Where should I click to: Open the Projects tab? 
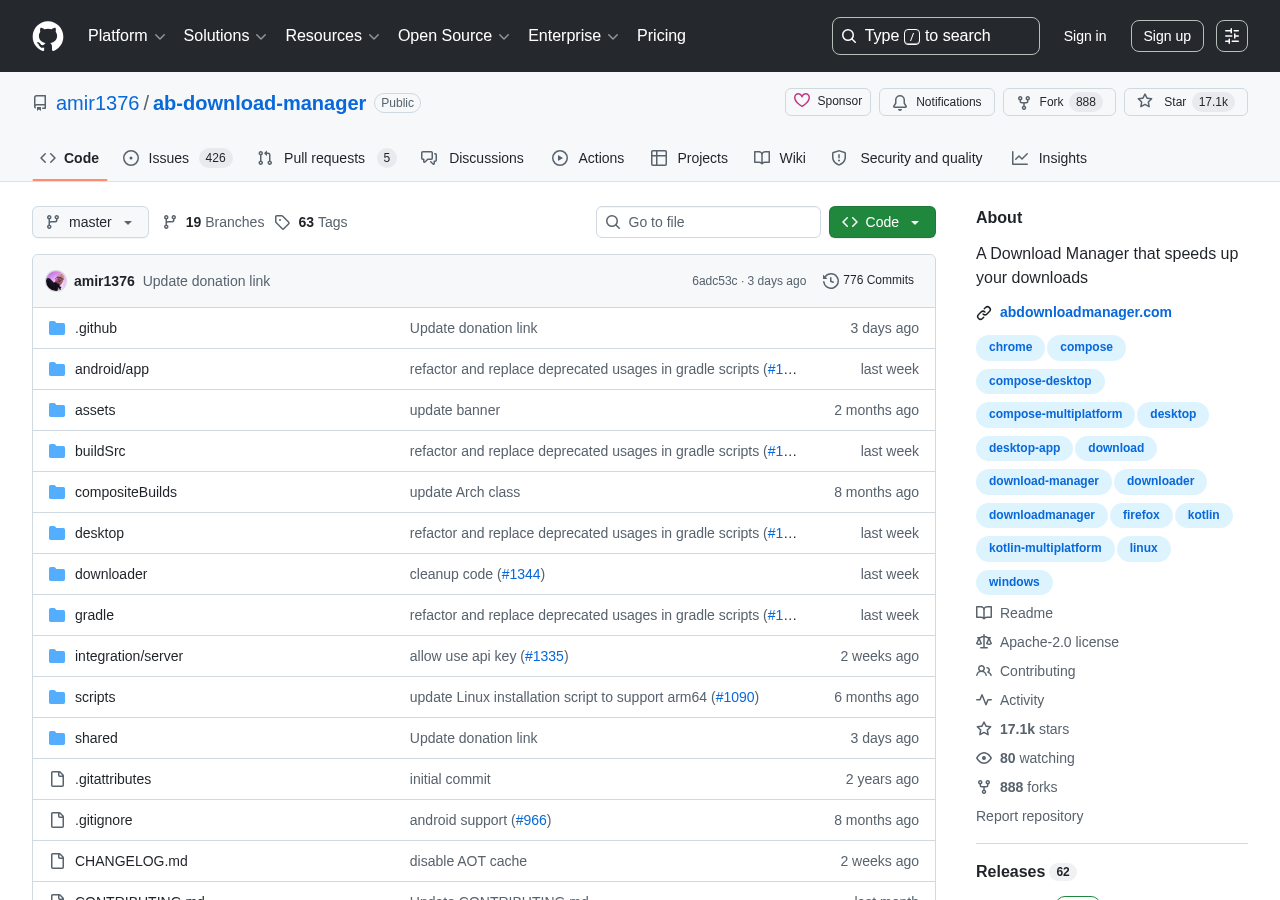[x=689, y=158]
